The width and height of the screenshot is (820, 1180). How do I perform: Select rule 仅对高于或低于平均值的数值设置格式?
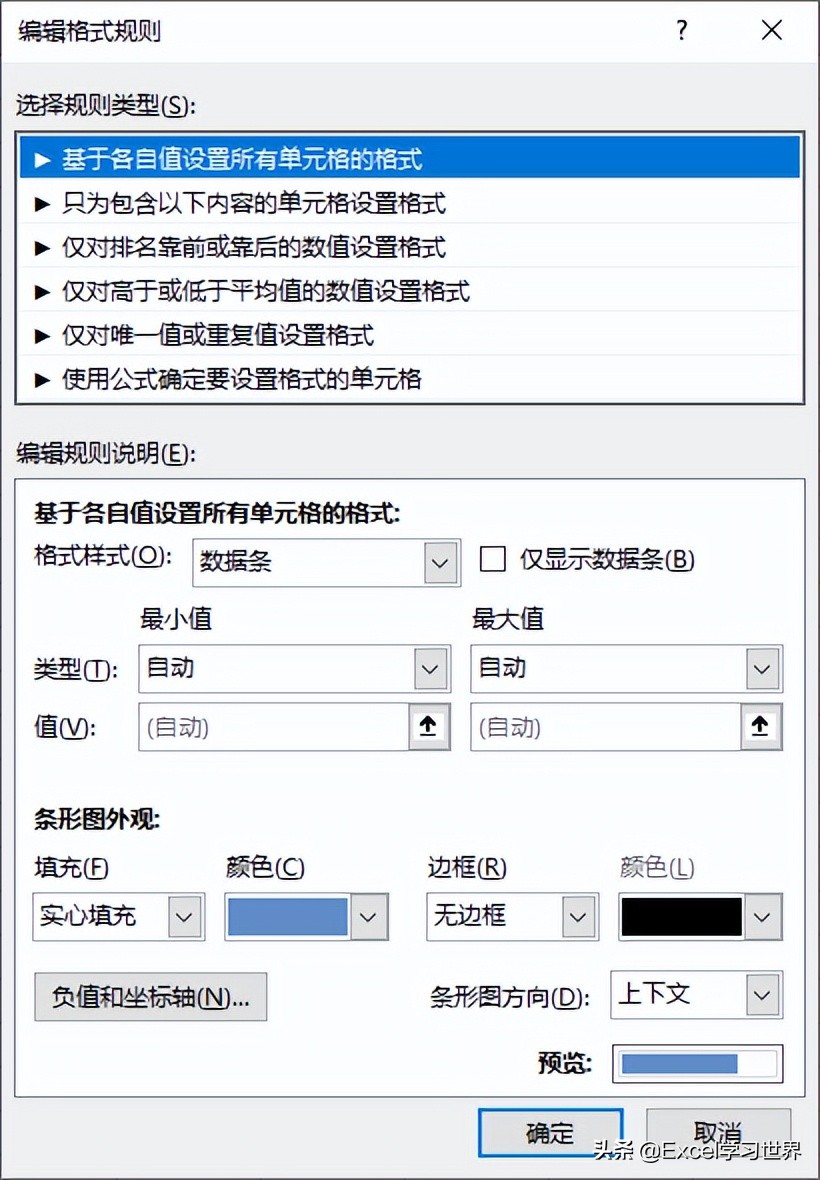[409, 291]
